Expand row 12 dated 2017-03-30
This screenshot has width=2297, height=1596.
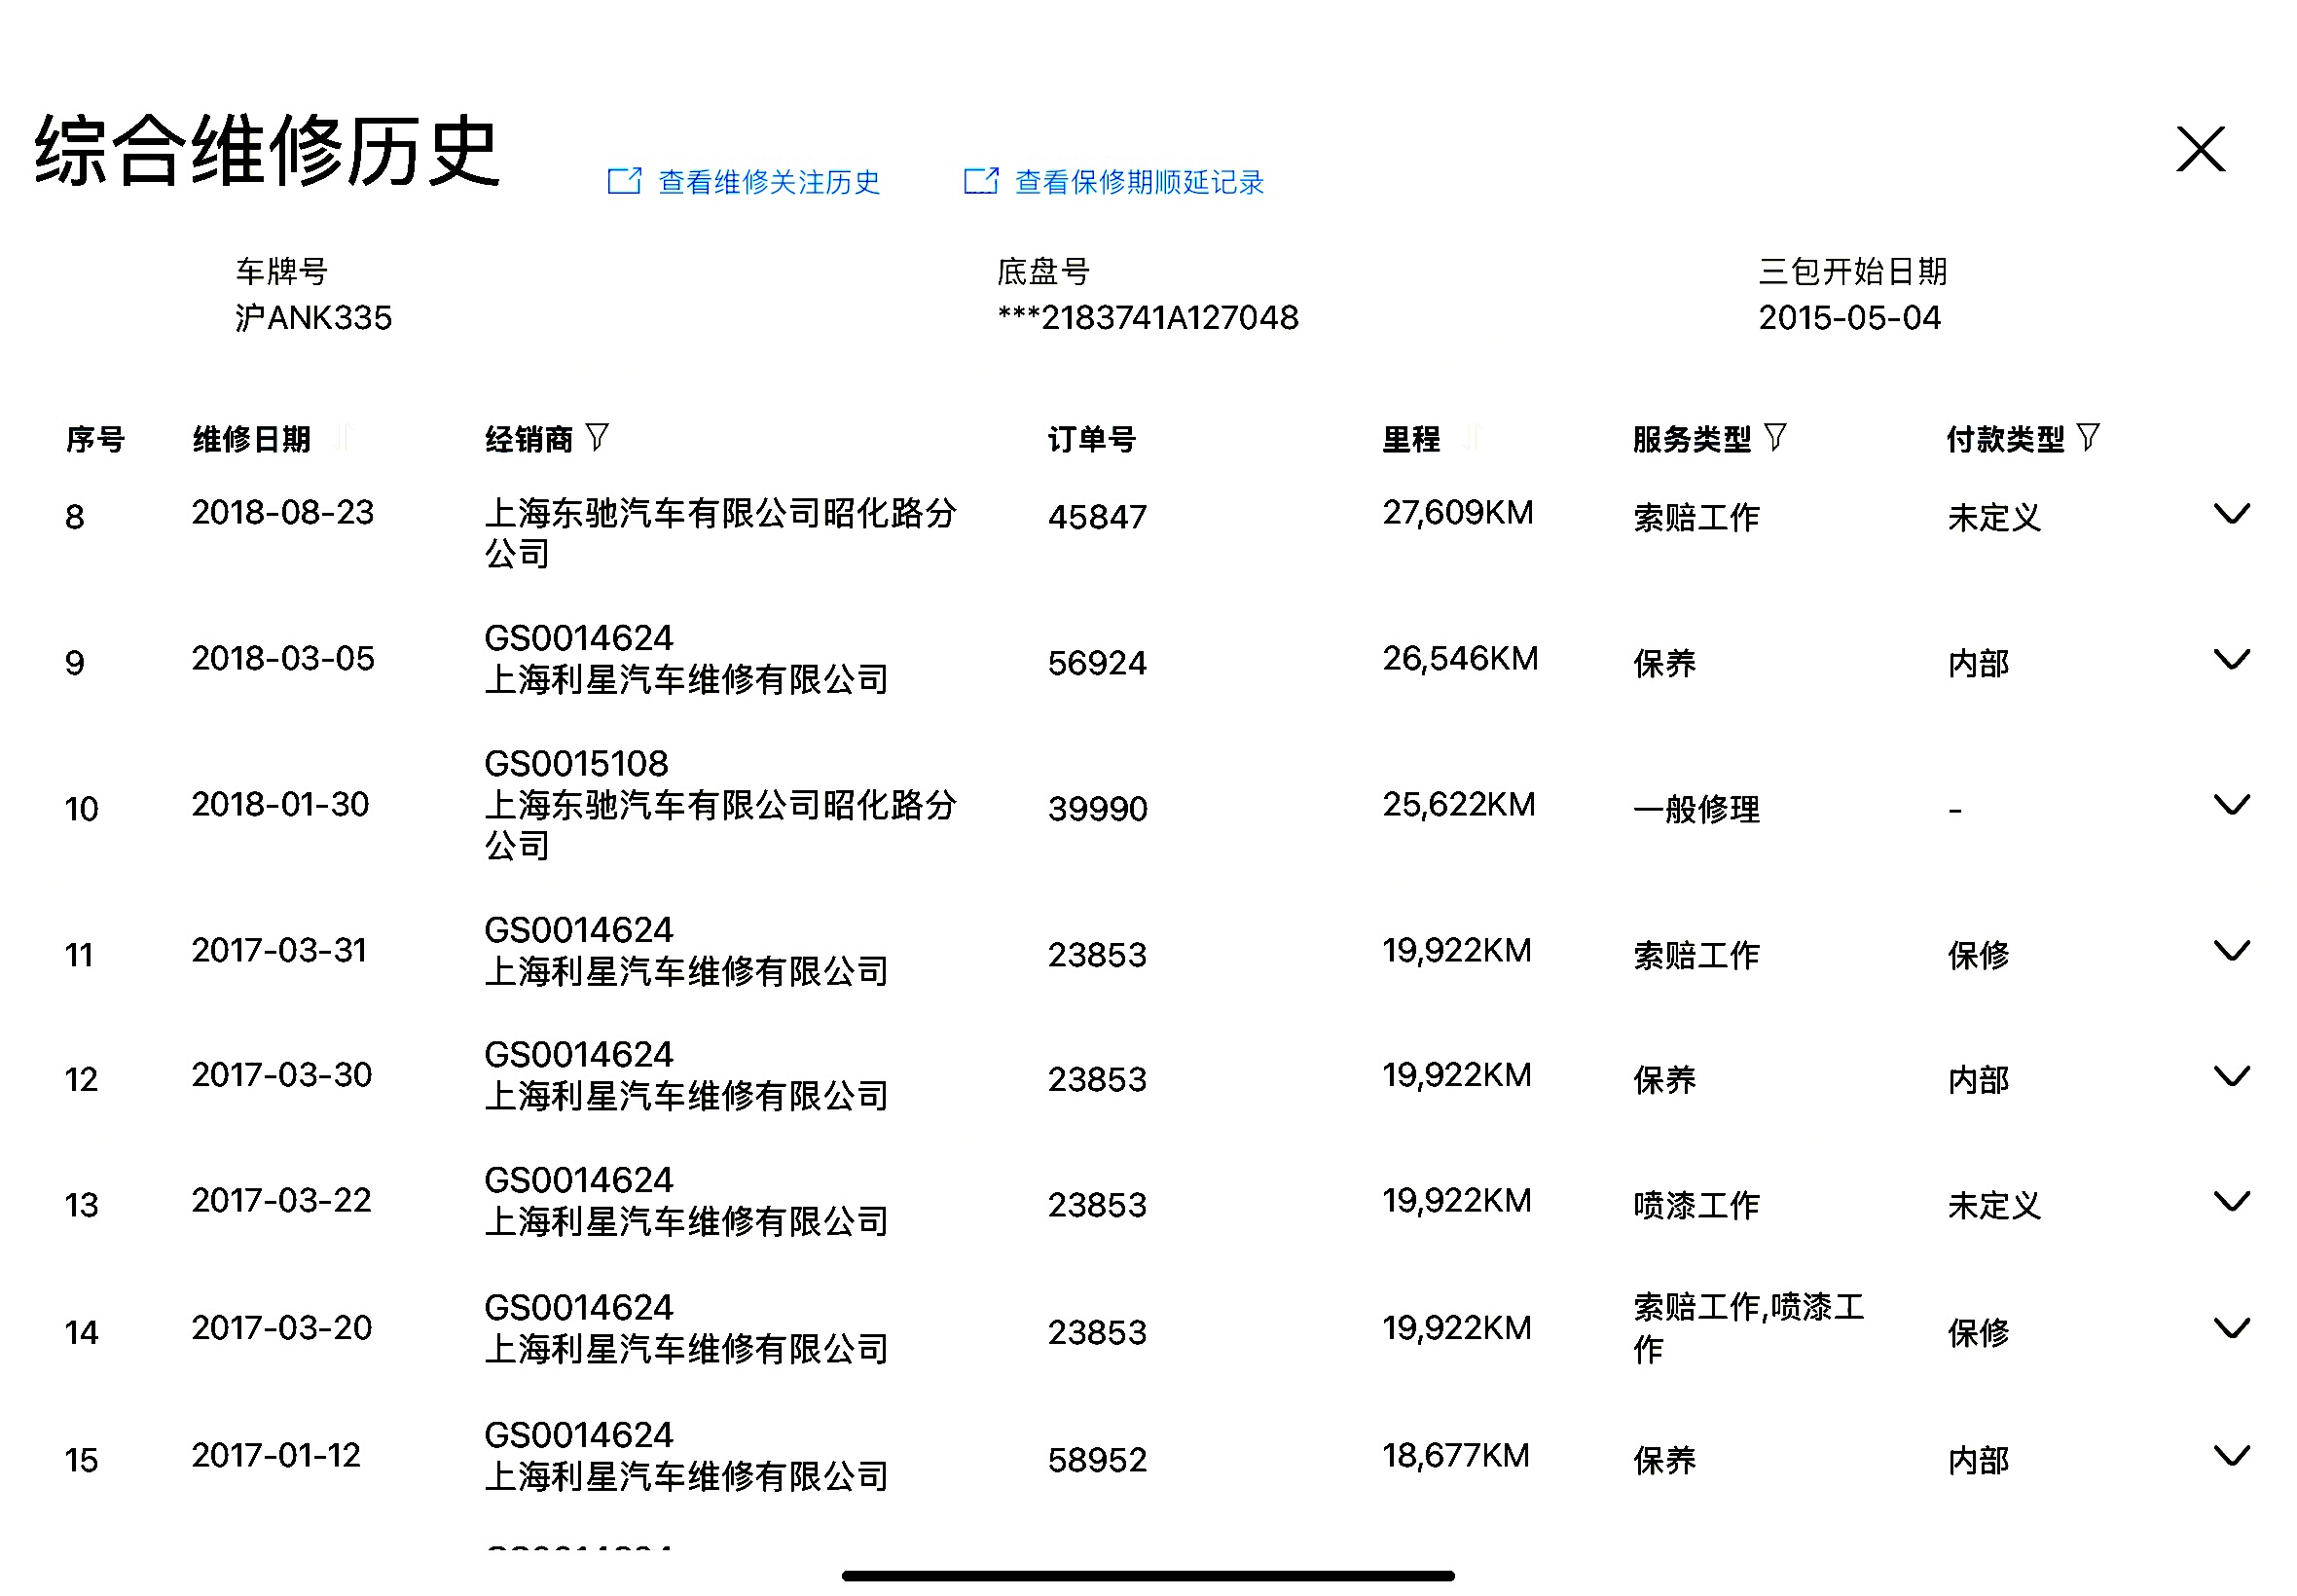coord(2230,1076)
